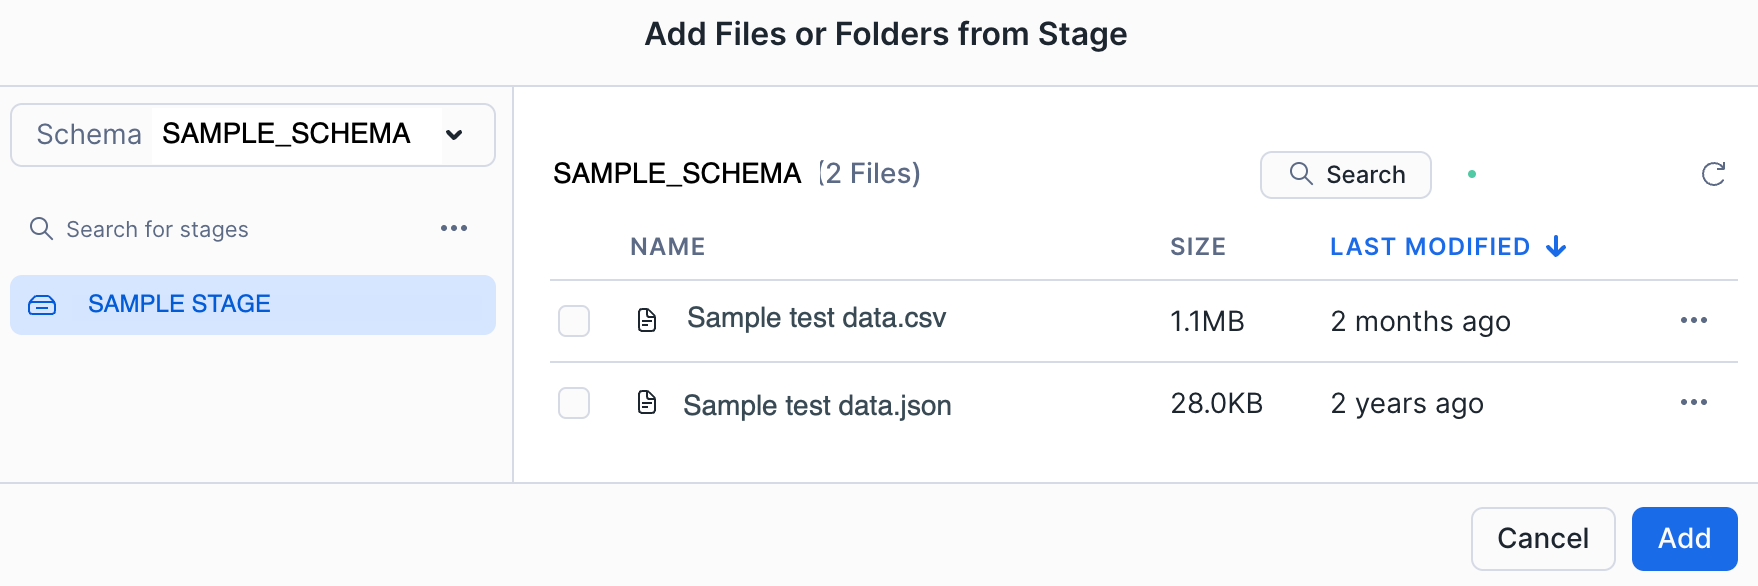Sort files by the NAME column
Screen dimensions: 1758x586
coord(667,247)
